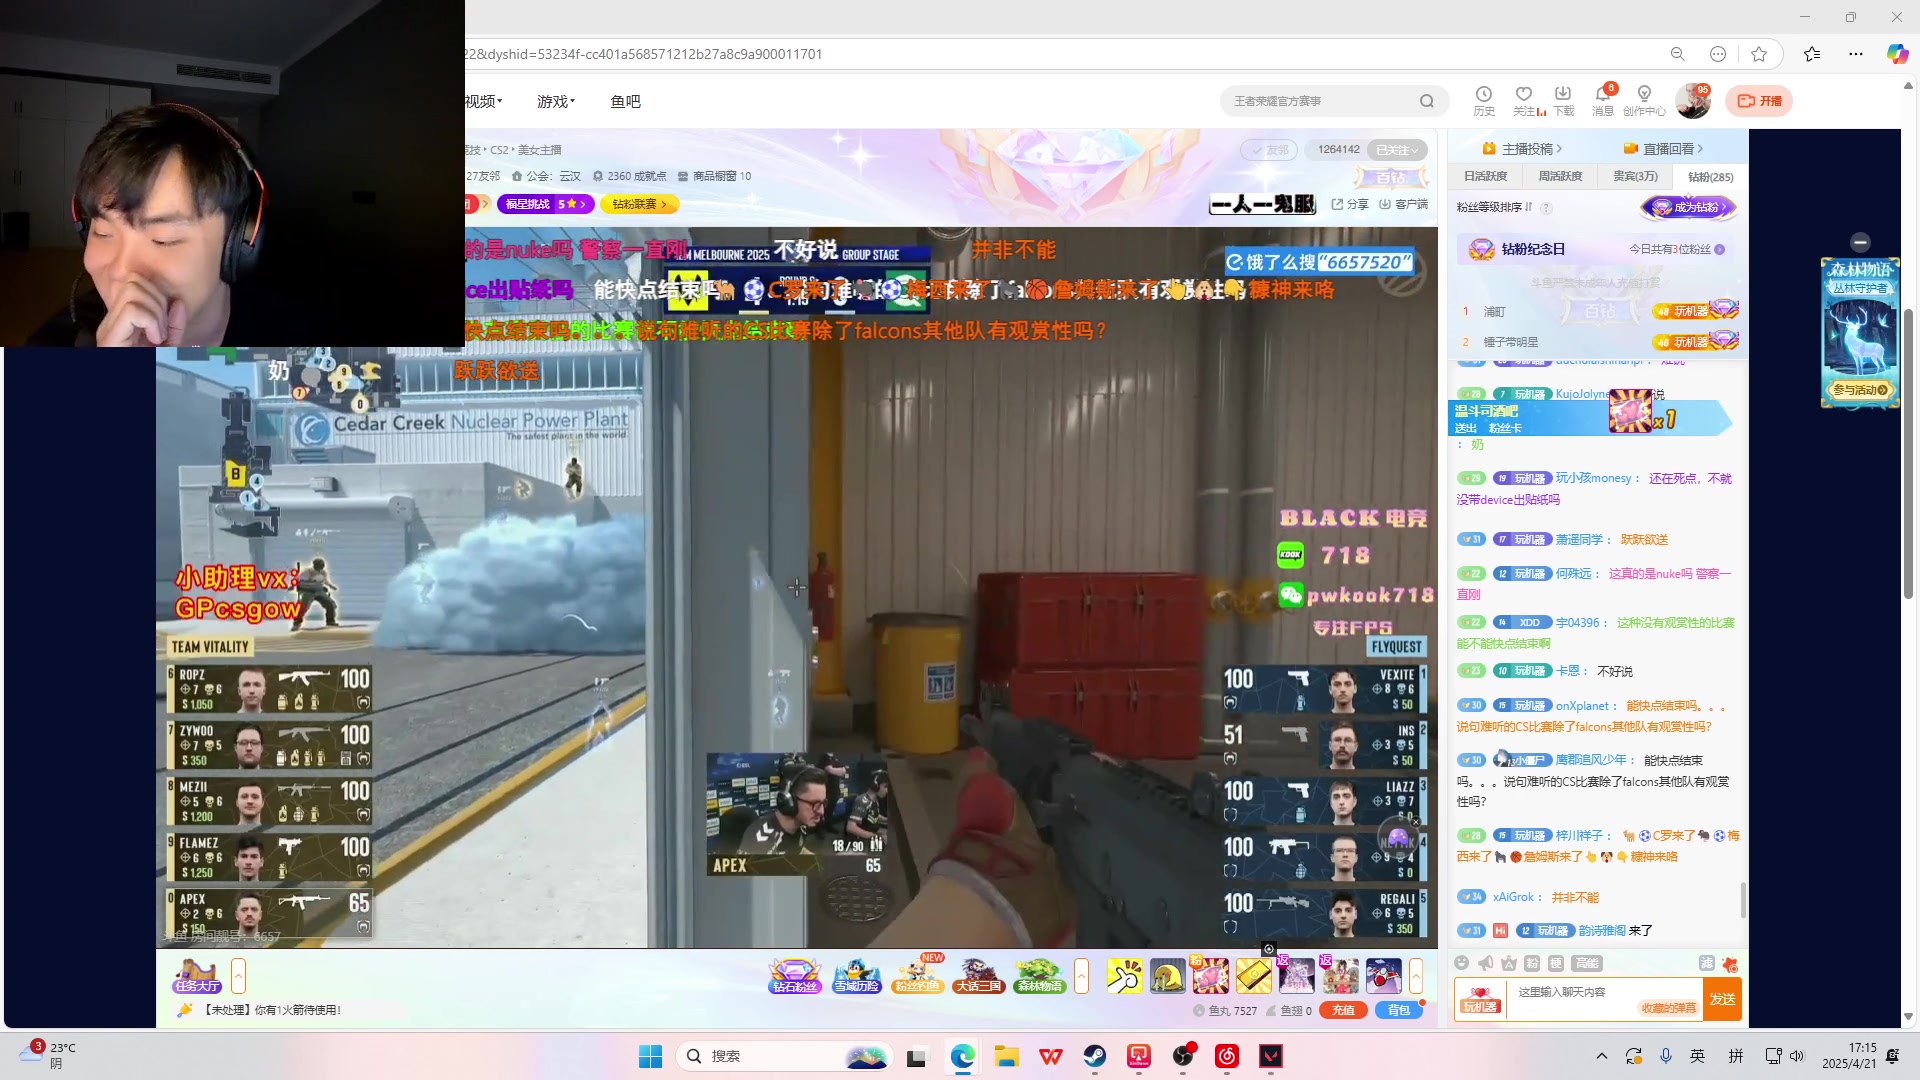Screen dimensions: 1920x1080
Task: Open the 下载 download icon
Action: click(x=1564, y=100)
